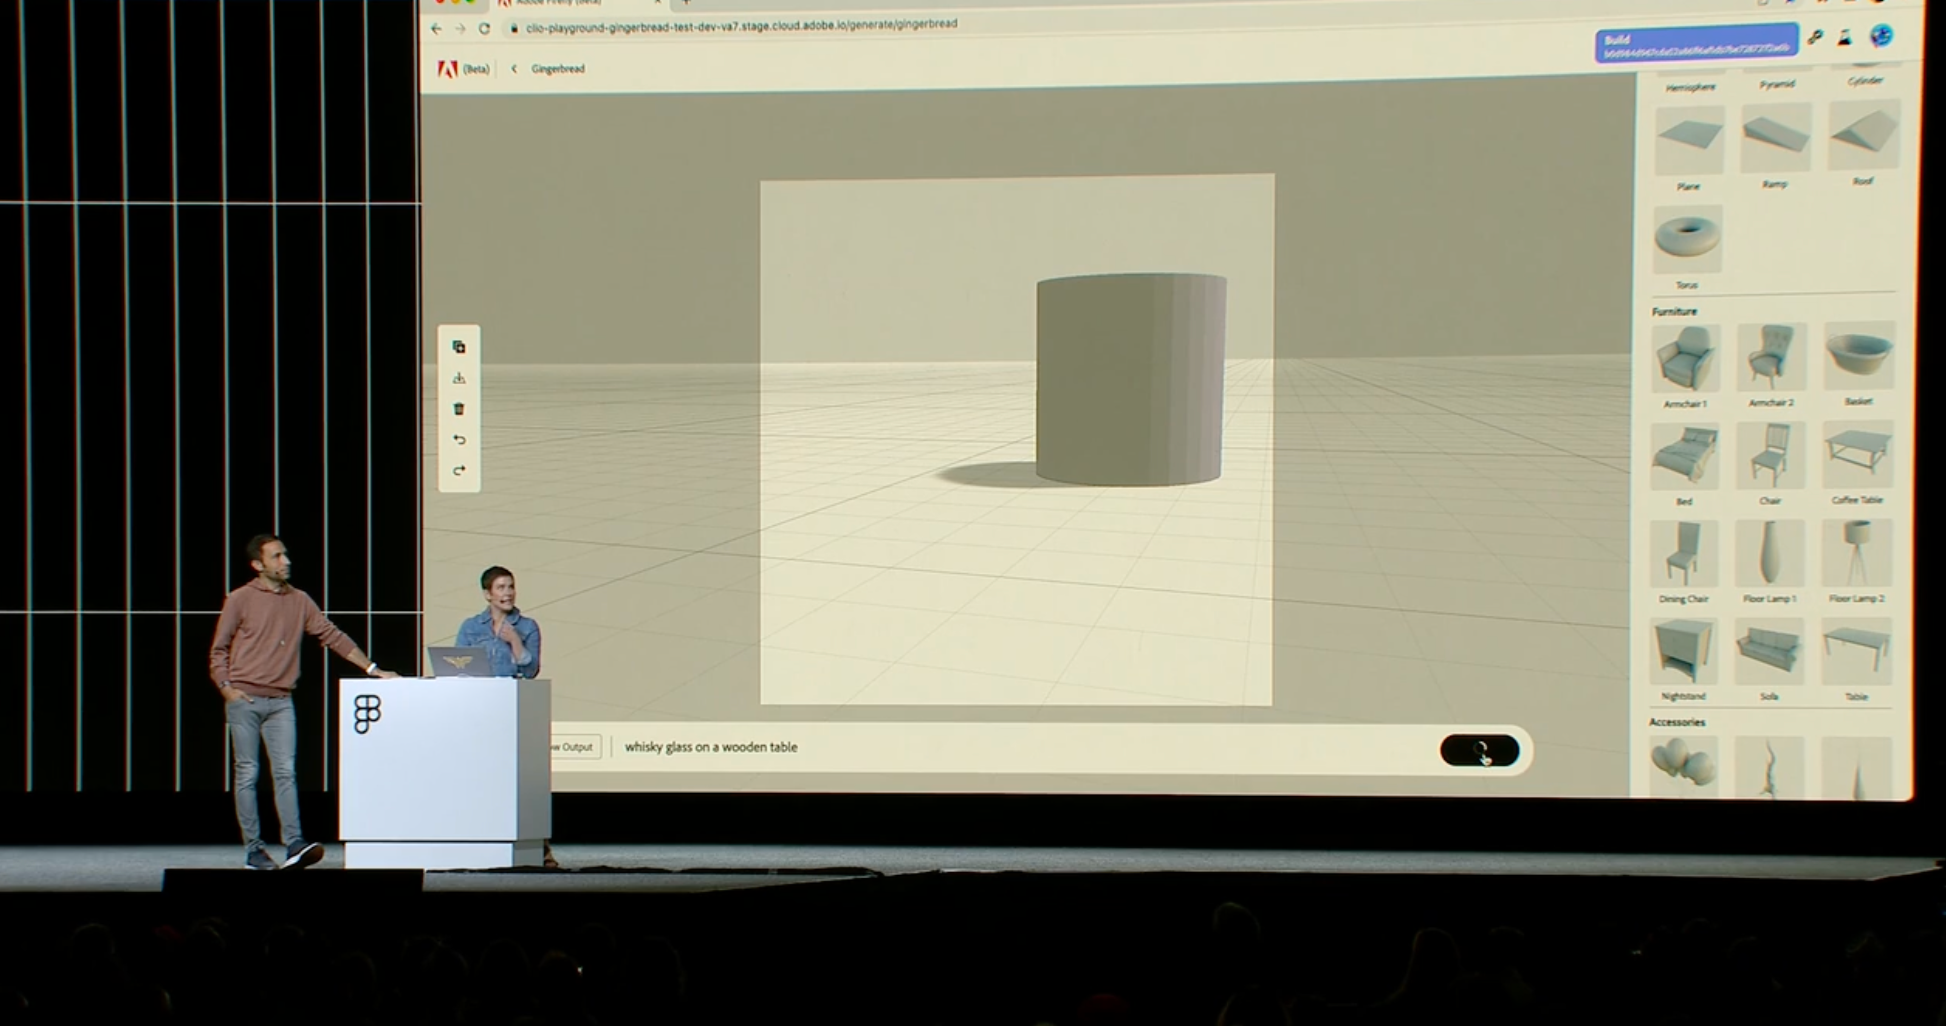
Task: Click the download icon in the floating toolbar
Action: [459, 378]
